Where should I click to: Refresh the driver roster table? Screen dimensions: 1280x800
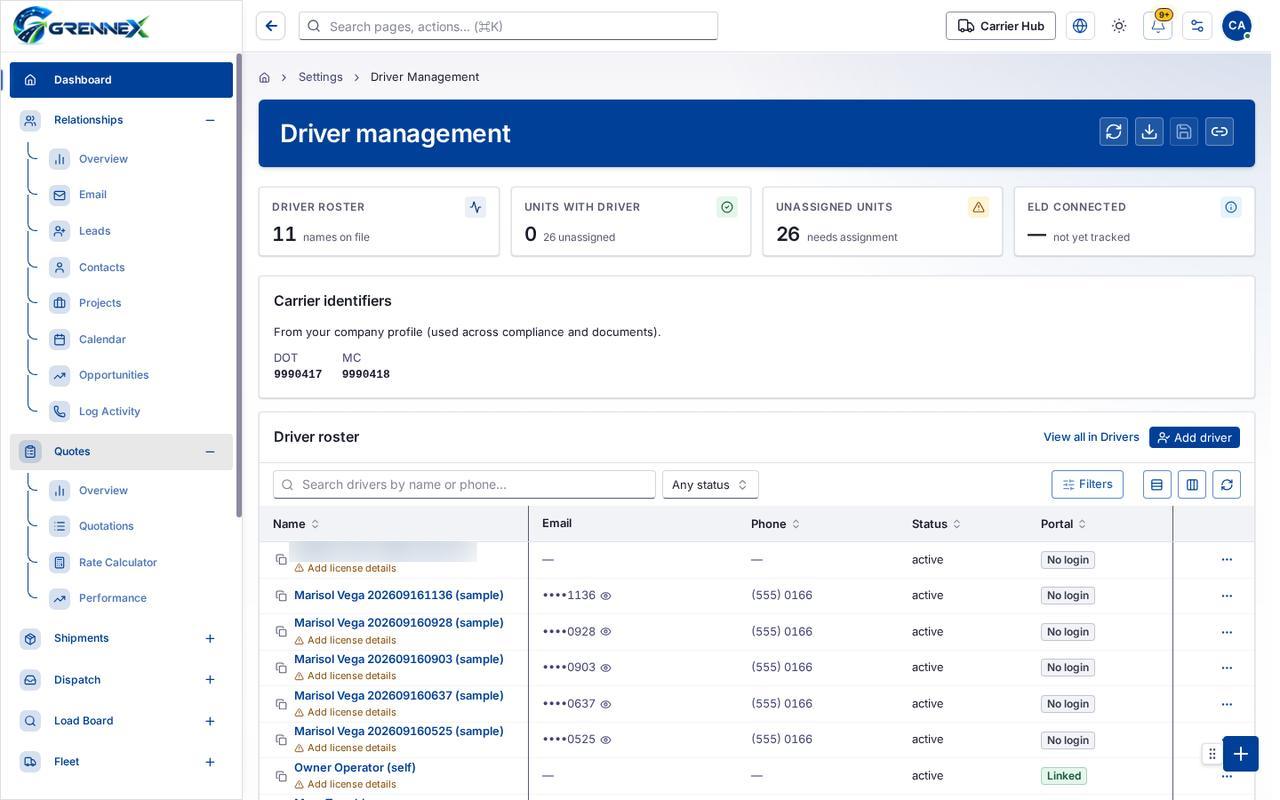pyautogui.click(x=1227, y=485)
